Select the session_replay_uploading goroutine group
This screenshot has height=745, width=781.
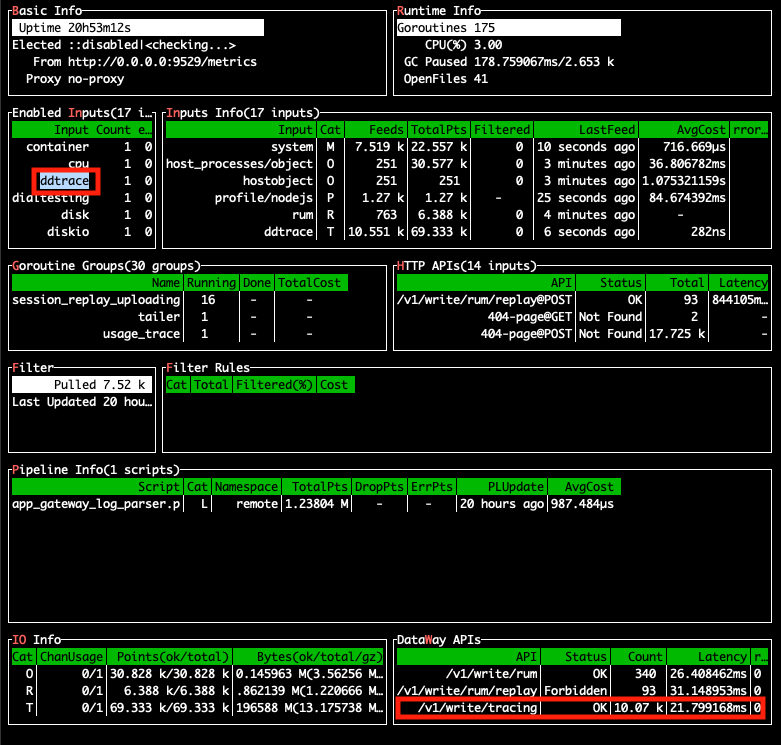pyautogui.click(x=180, y=300)
